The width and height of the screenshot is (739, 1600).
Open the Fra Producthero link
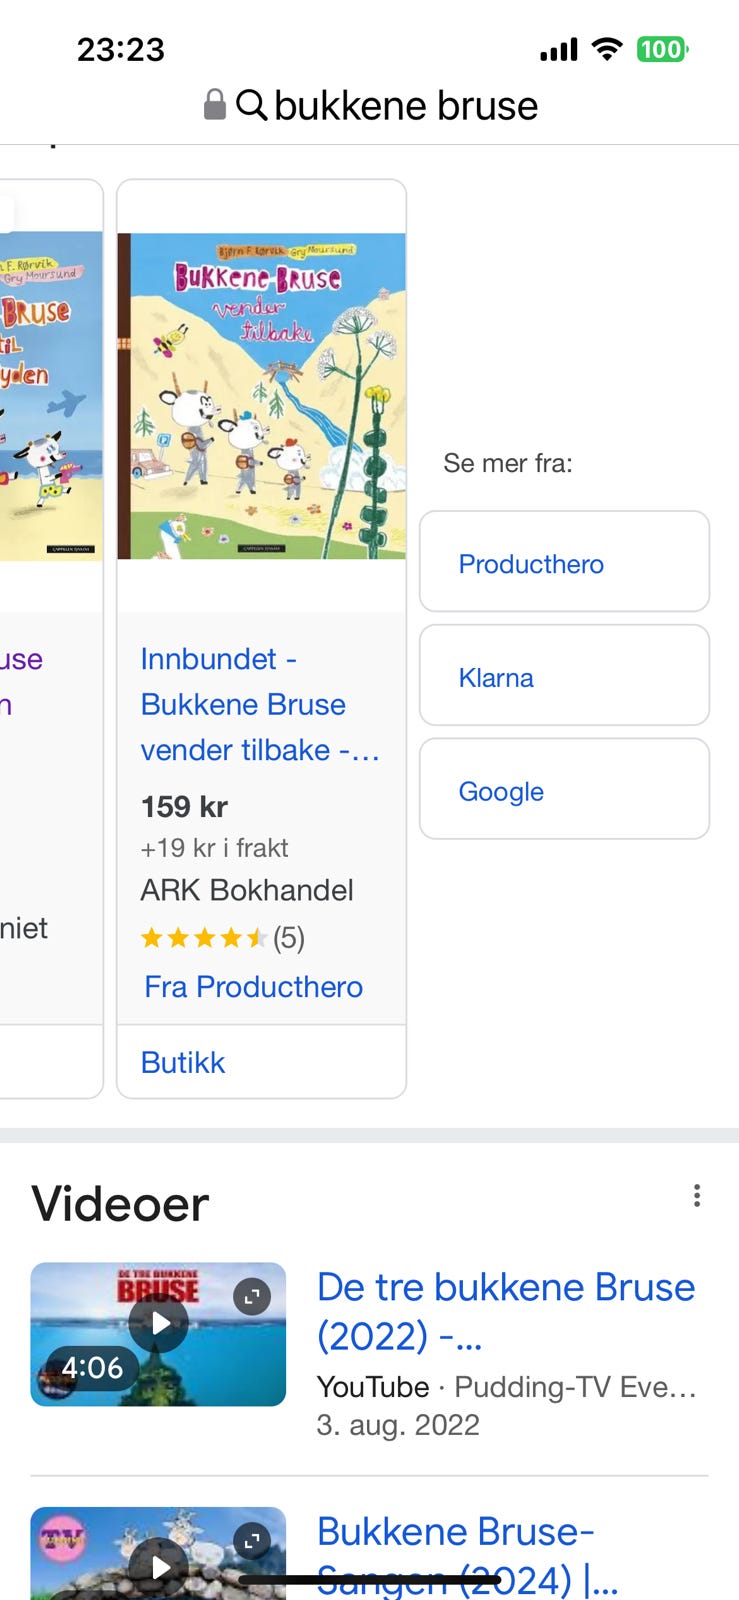(x=253, y=987)
